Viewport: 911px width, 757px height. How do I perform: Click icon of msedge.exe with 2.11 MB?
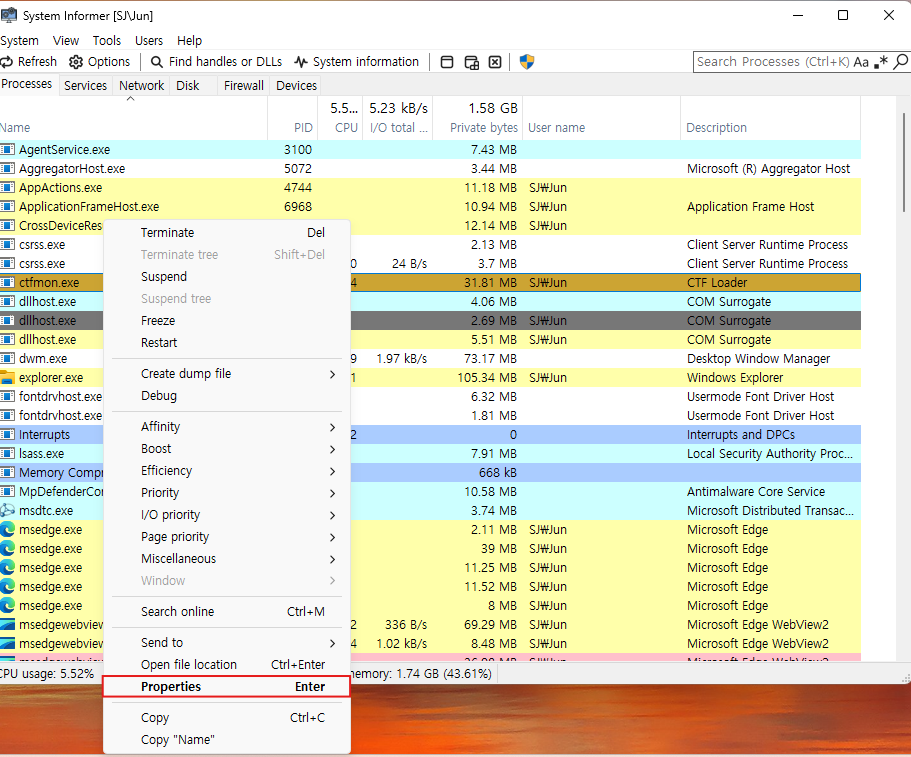pos(7,529)
